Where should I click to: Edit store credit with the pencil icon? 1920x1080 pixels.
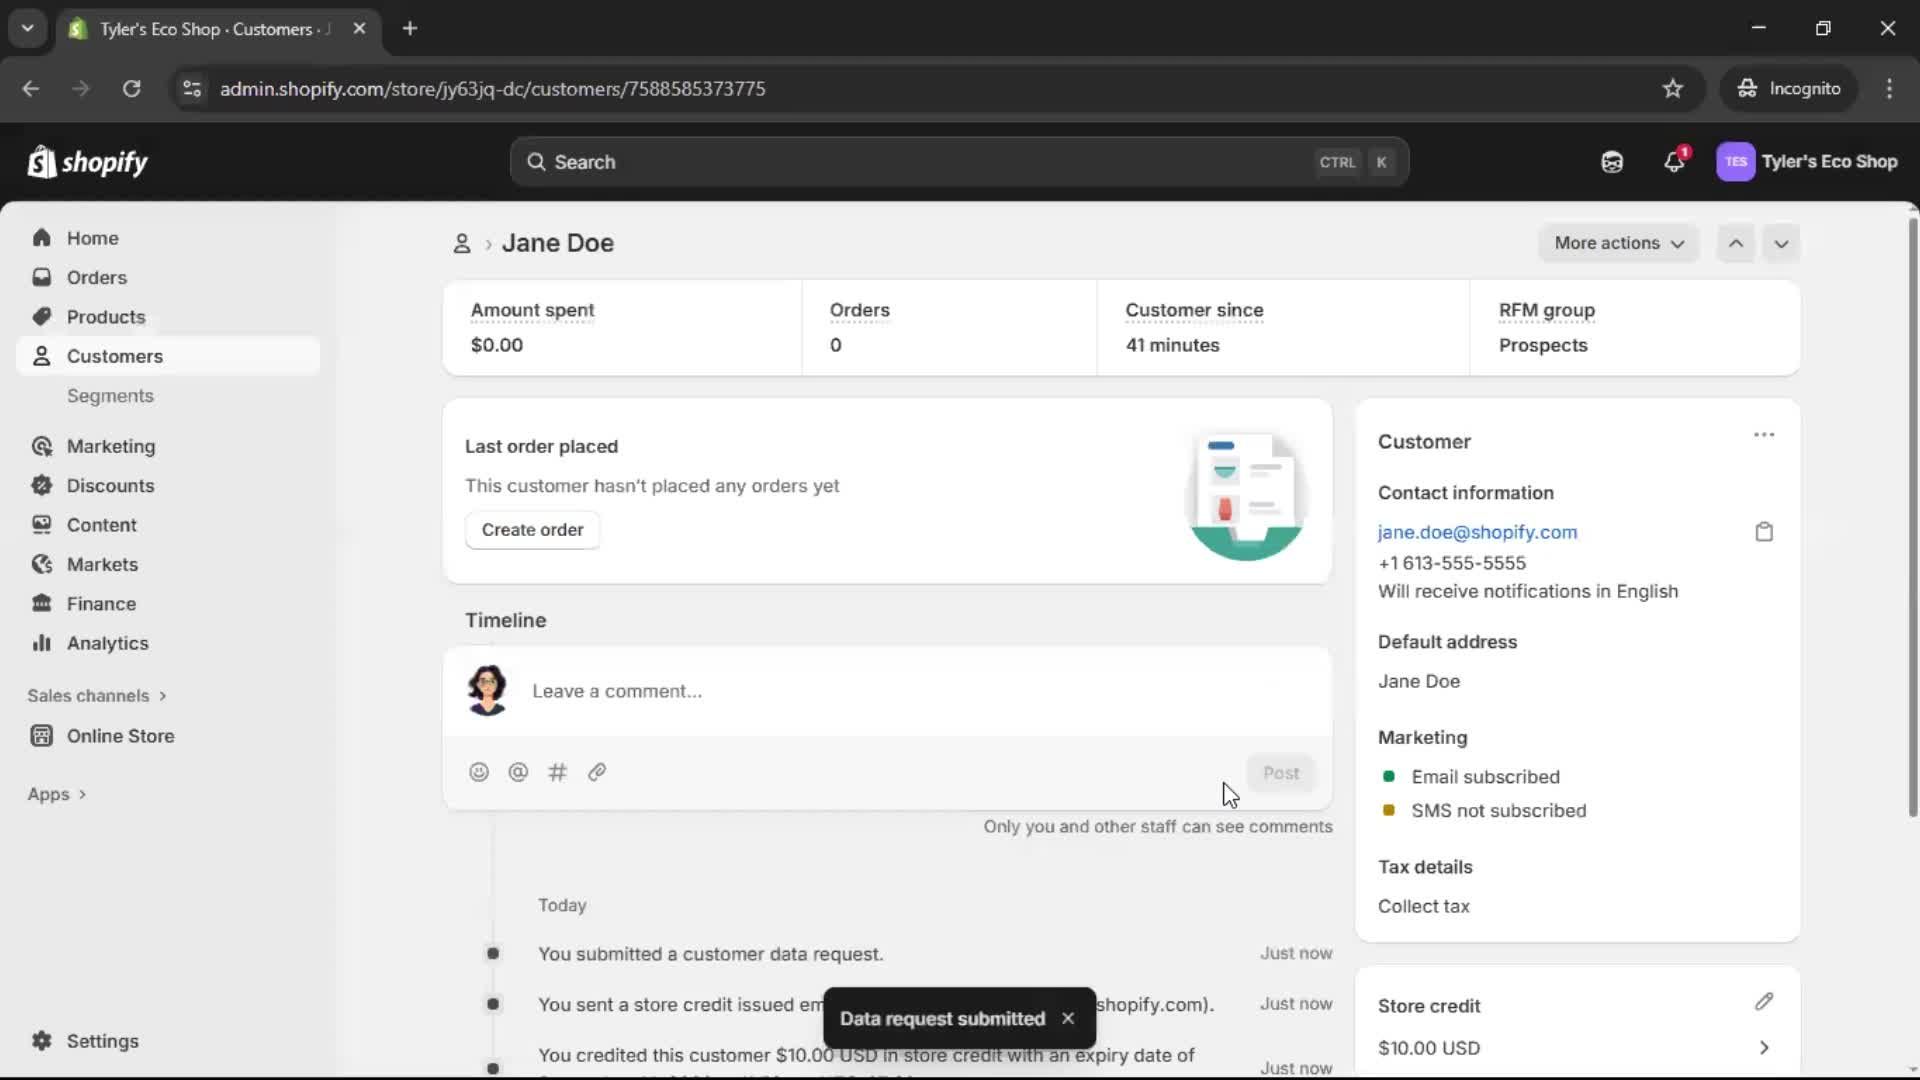1765,1003
